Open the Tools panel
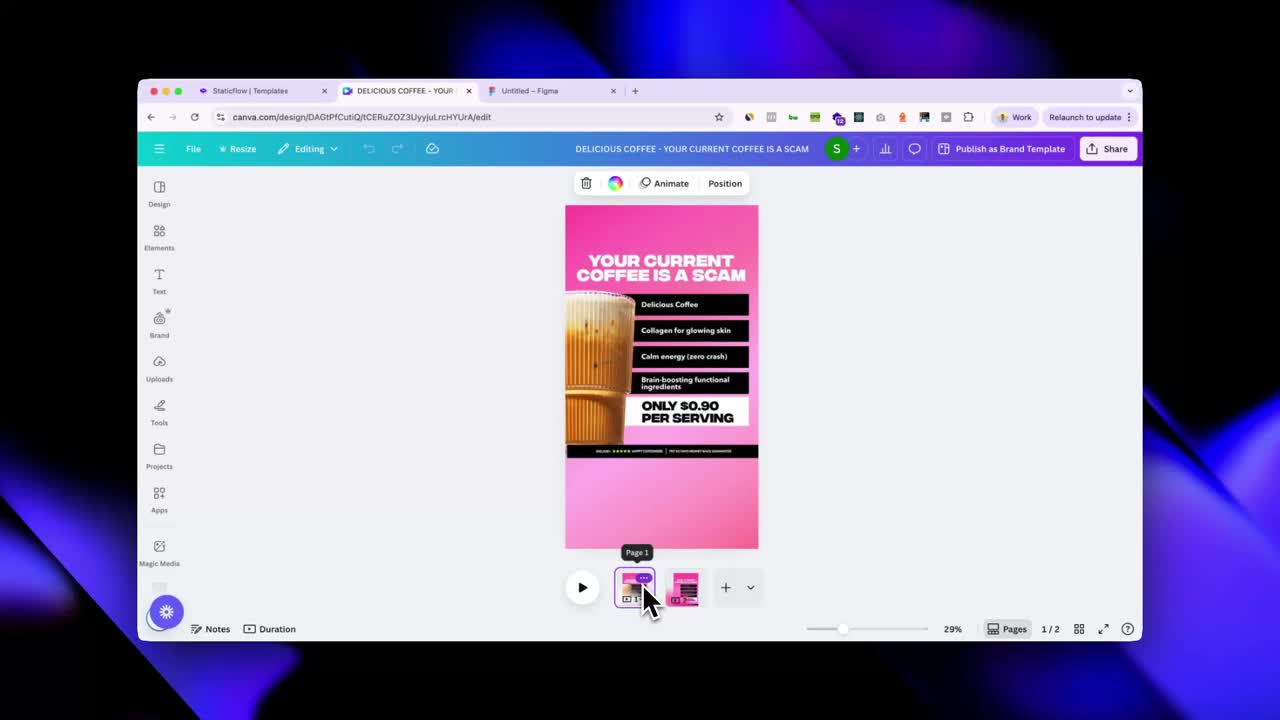 pyautogui.click(x=159, y=413)
